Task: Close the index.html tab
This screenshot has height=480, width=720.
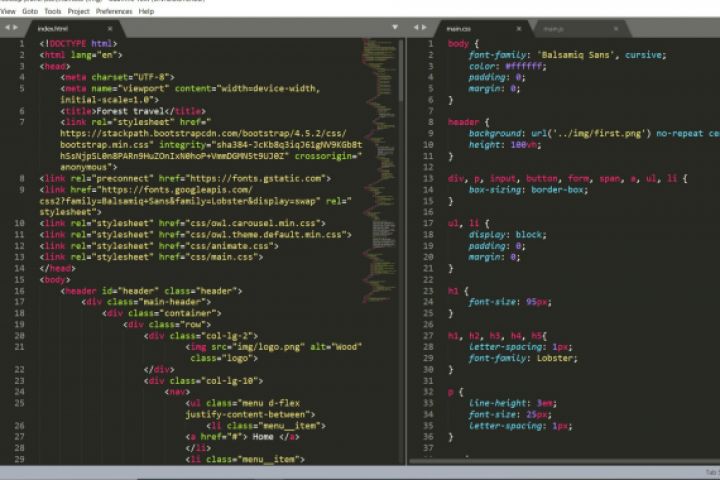Action: tap(110, 28)
